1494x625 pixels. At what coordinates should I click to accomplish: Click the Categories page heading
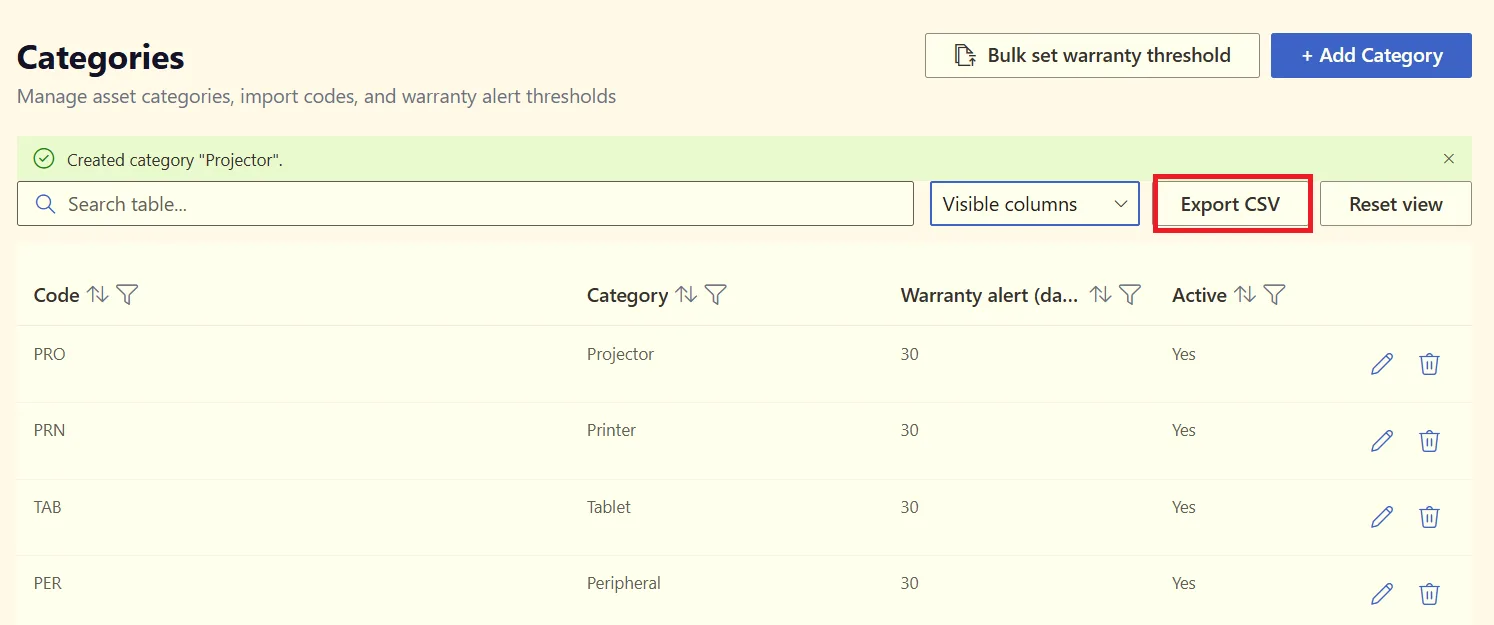click(101, 57)
